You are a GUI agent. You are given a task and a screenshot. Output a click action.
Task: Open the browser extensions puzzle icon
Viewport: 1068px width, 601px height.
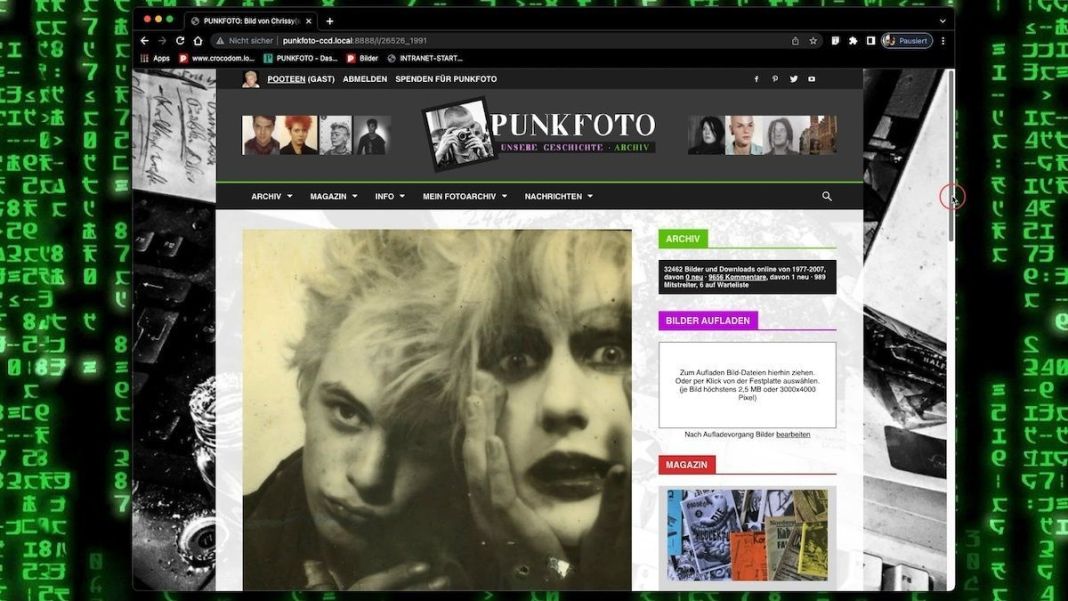pos(853,41)
